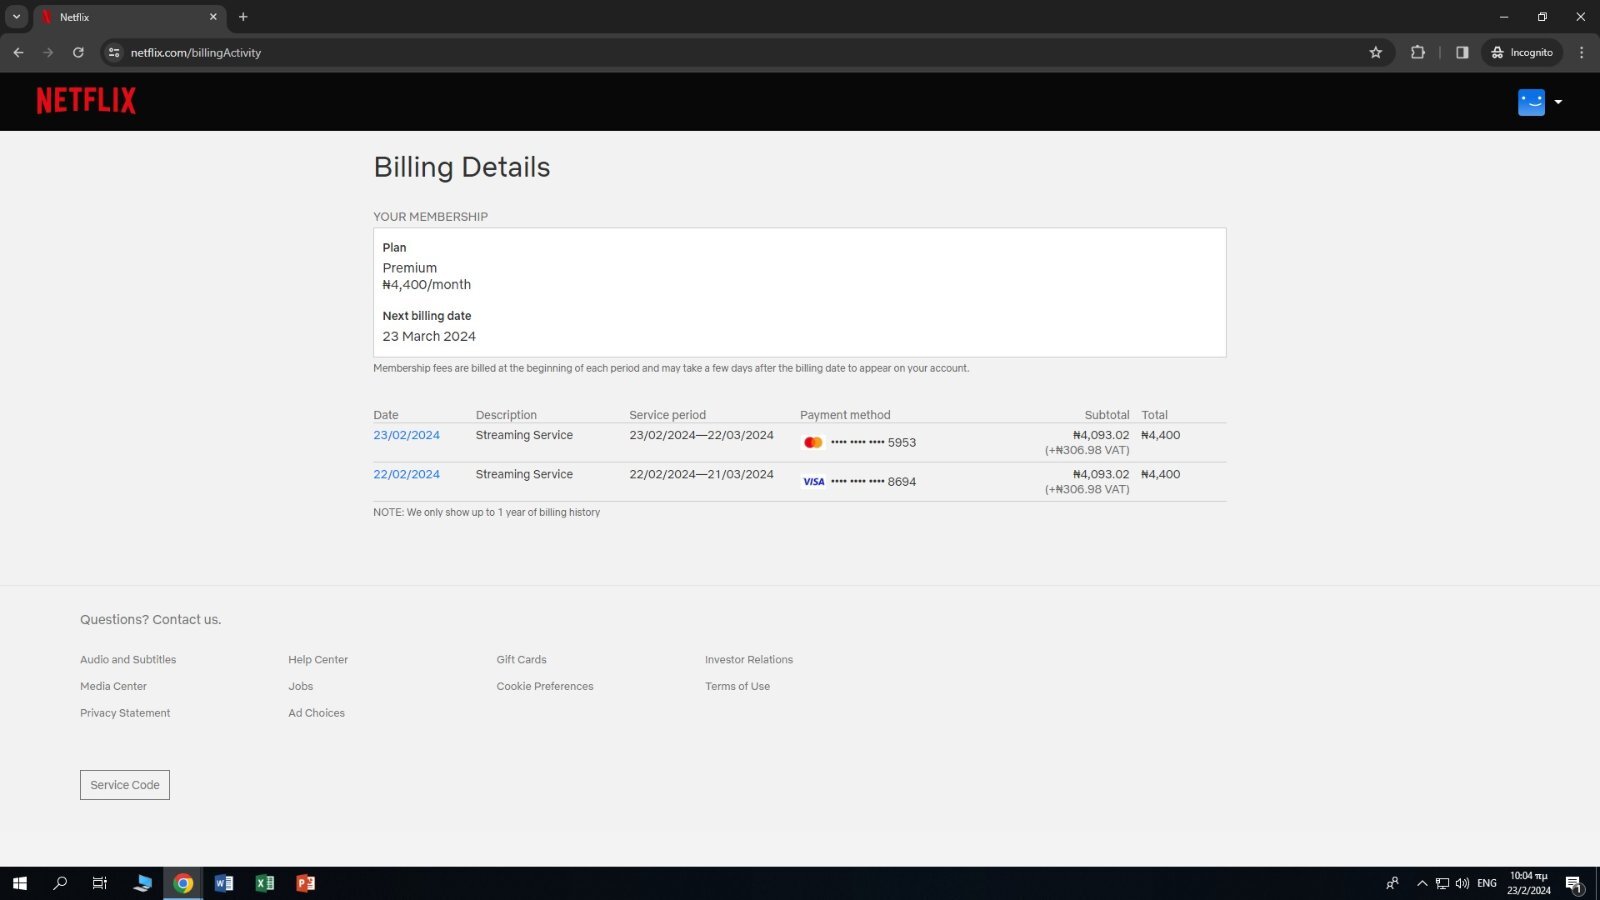Launch PowerPoint from the taskbar
The height and width of the screenshot is (900, 1600).
[306, 883]
